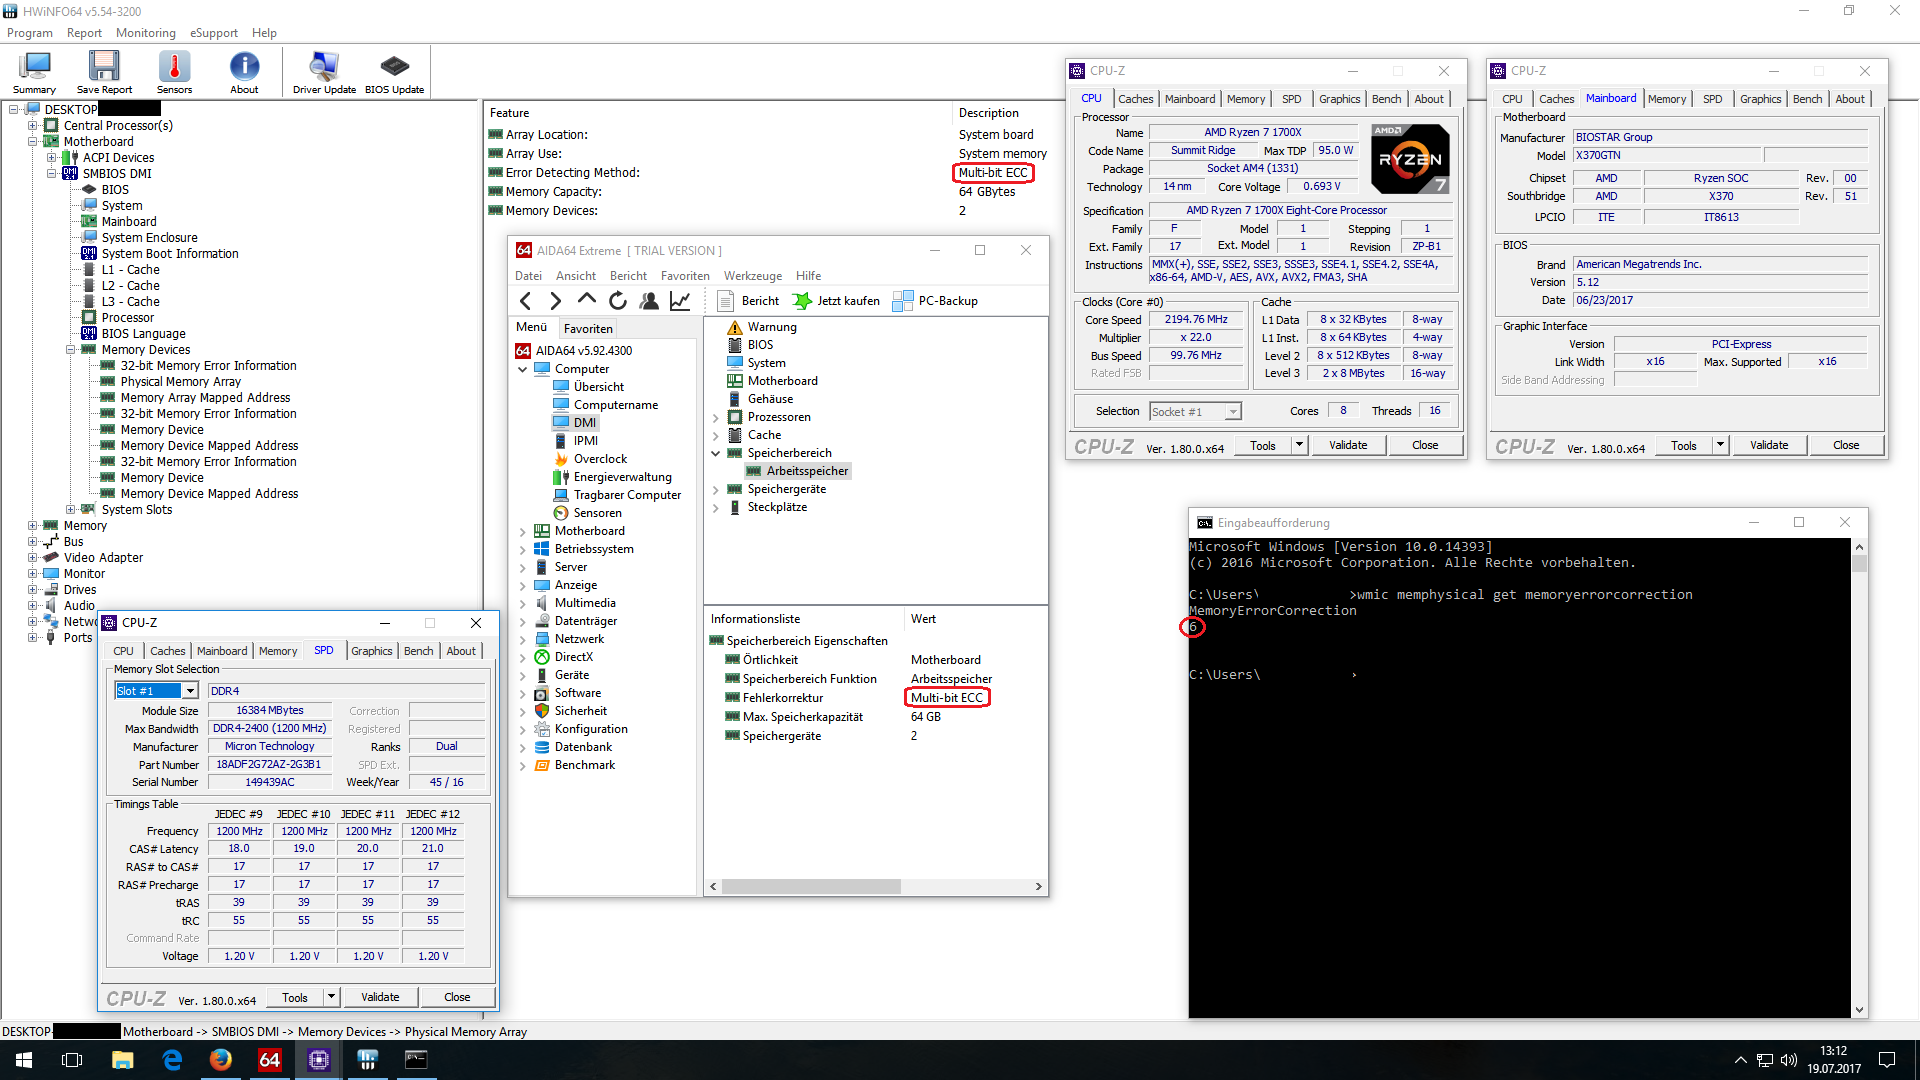The image size is (1920, 1080).
Task: Open the BIOS Update chip icon
Action: pyautogui.click(x=394, y=67)
